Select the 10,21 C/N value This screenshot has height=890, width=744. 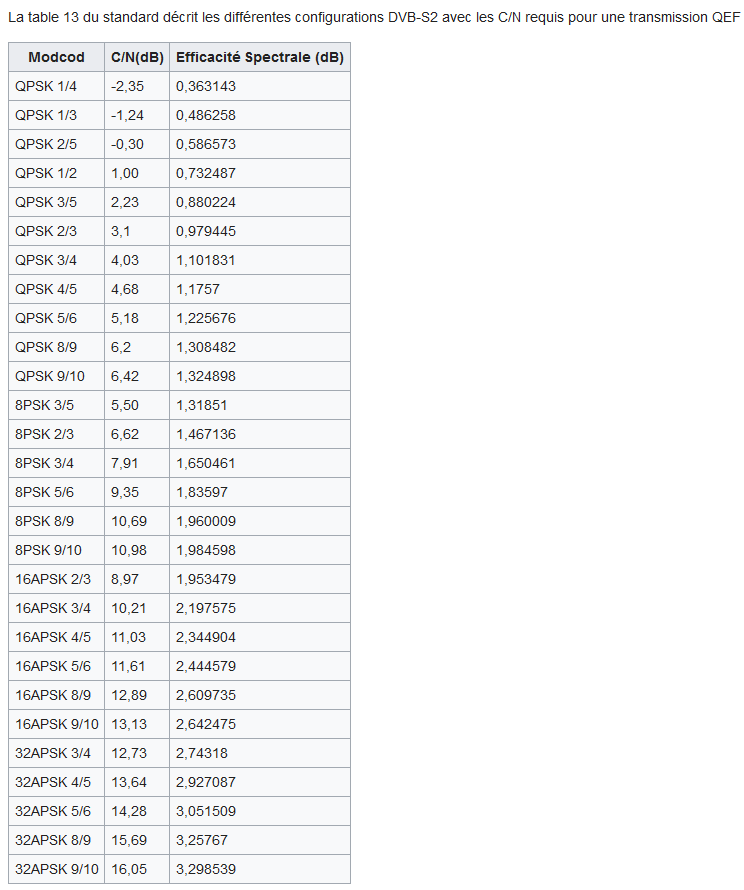click(128, 608)
